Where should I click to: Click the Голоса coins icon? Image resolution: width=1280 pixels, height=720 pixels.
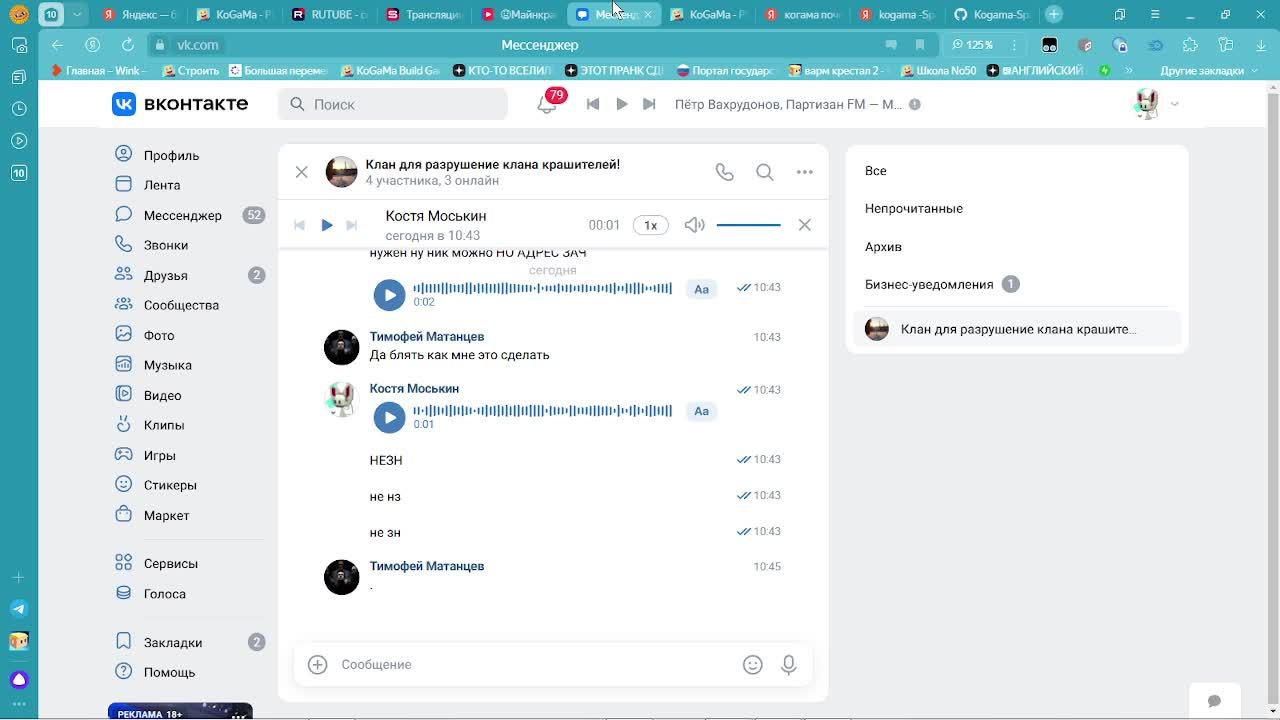click(x=124, y=593)
